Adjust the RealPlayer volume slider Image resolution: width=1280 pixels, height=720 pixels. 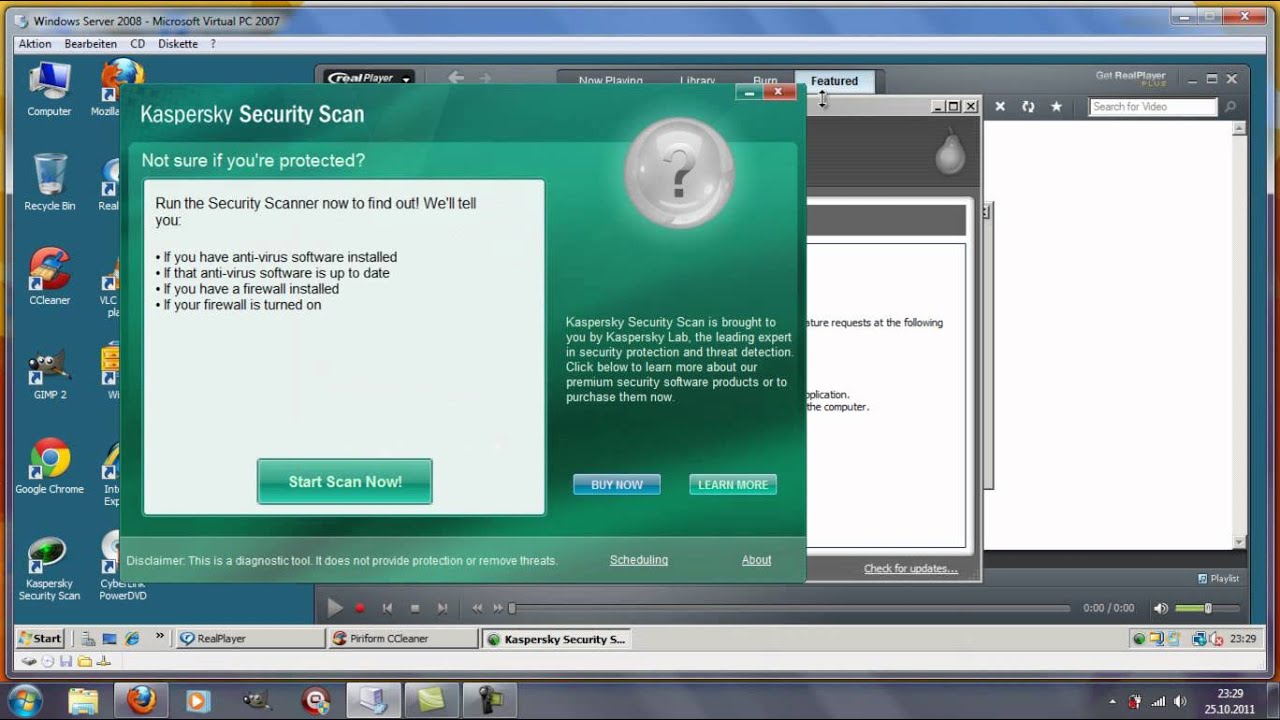1207,608
